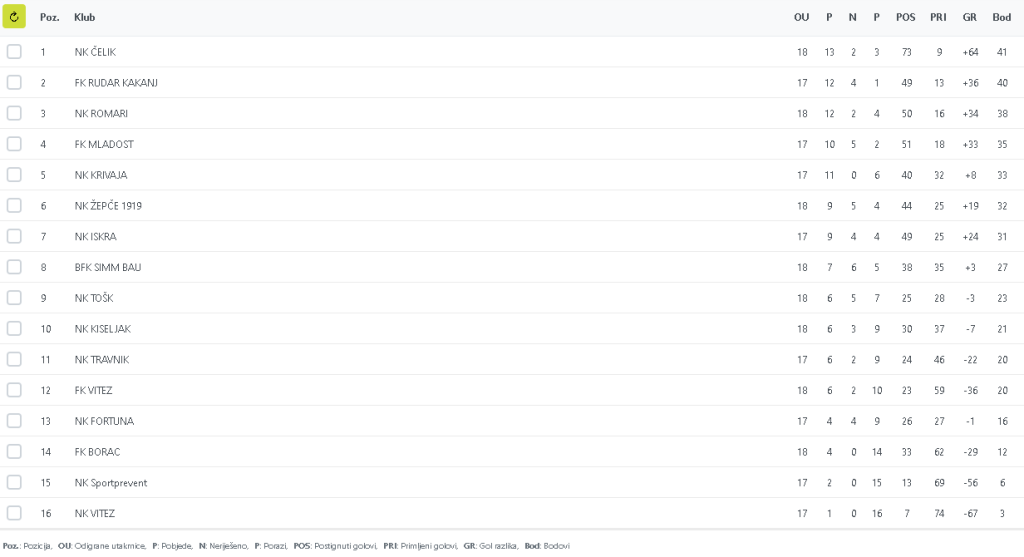Viewport: 1024px width, 557px height.
Task: Tick the BFK SIMM BAU checkbox
Action: 14,267
